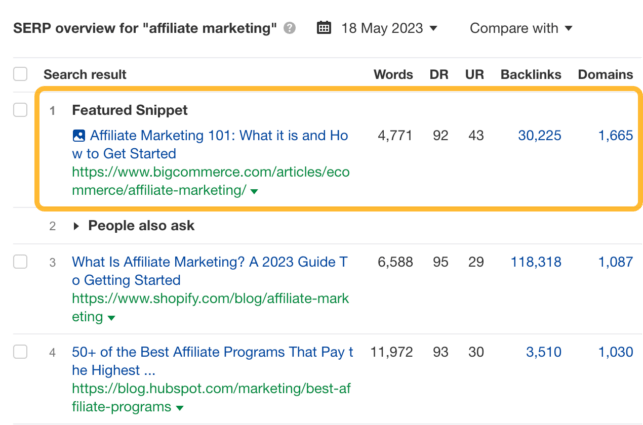Click DR value 95

click(440, 262)
